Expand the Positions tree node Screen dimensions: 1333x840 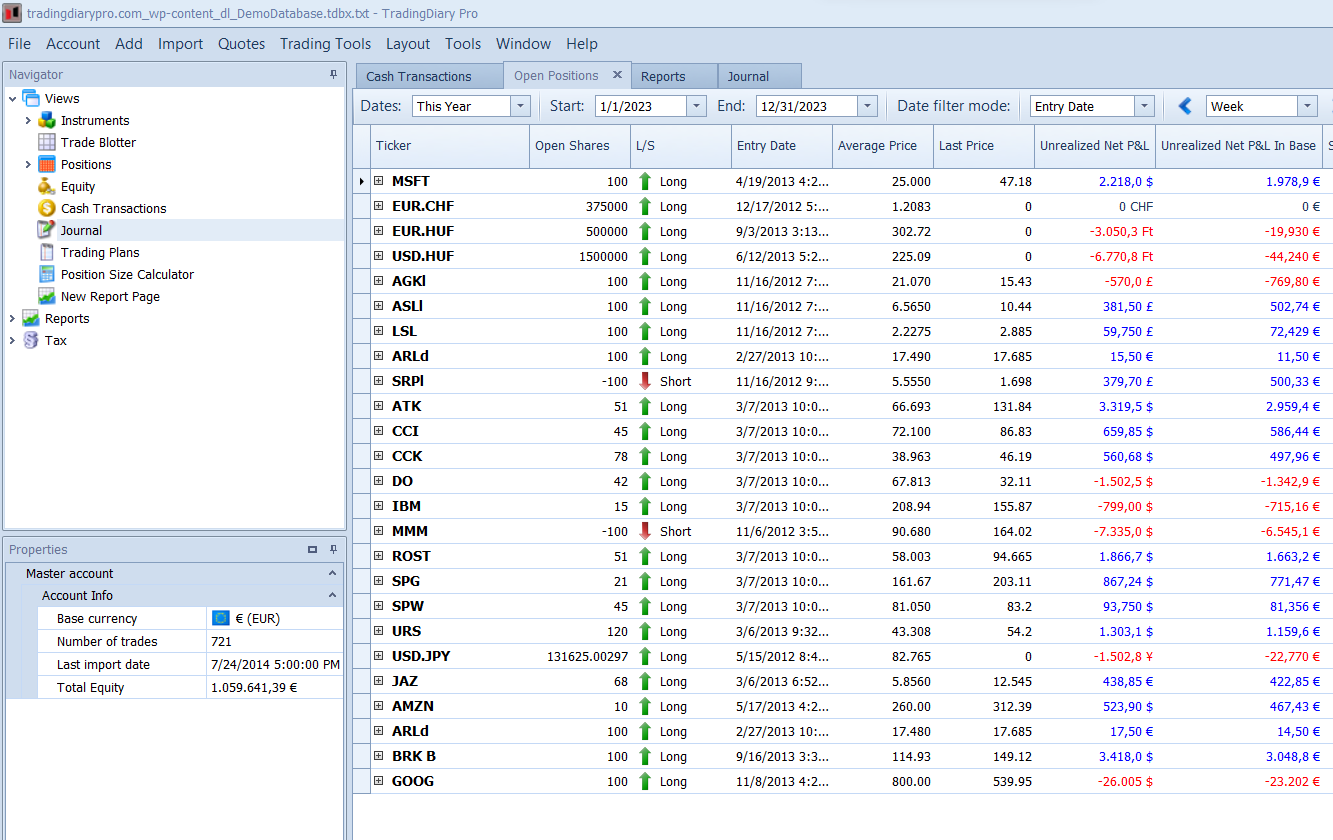[28, 164]
